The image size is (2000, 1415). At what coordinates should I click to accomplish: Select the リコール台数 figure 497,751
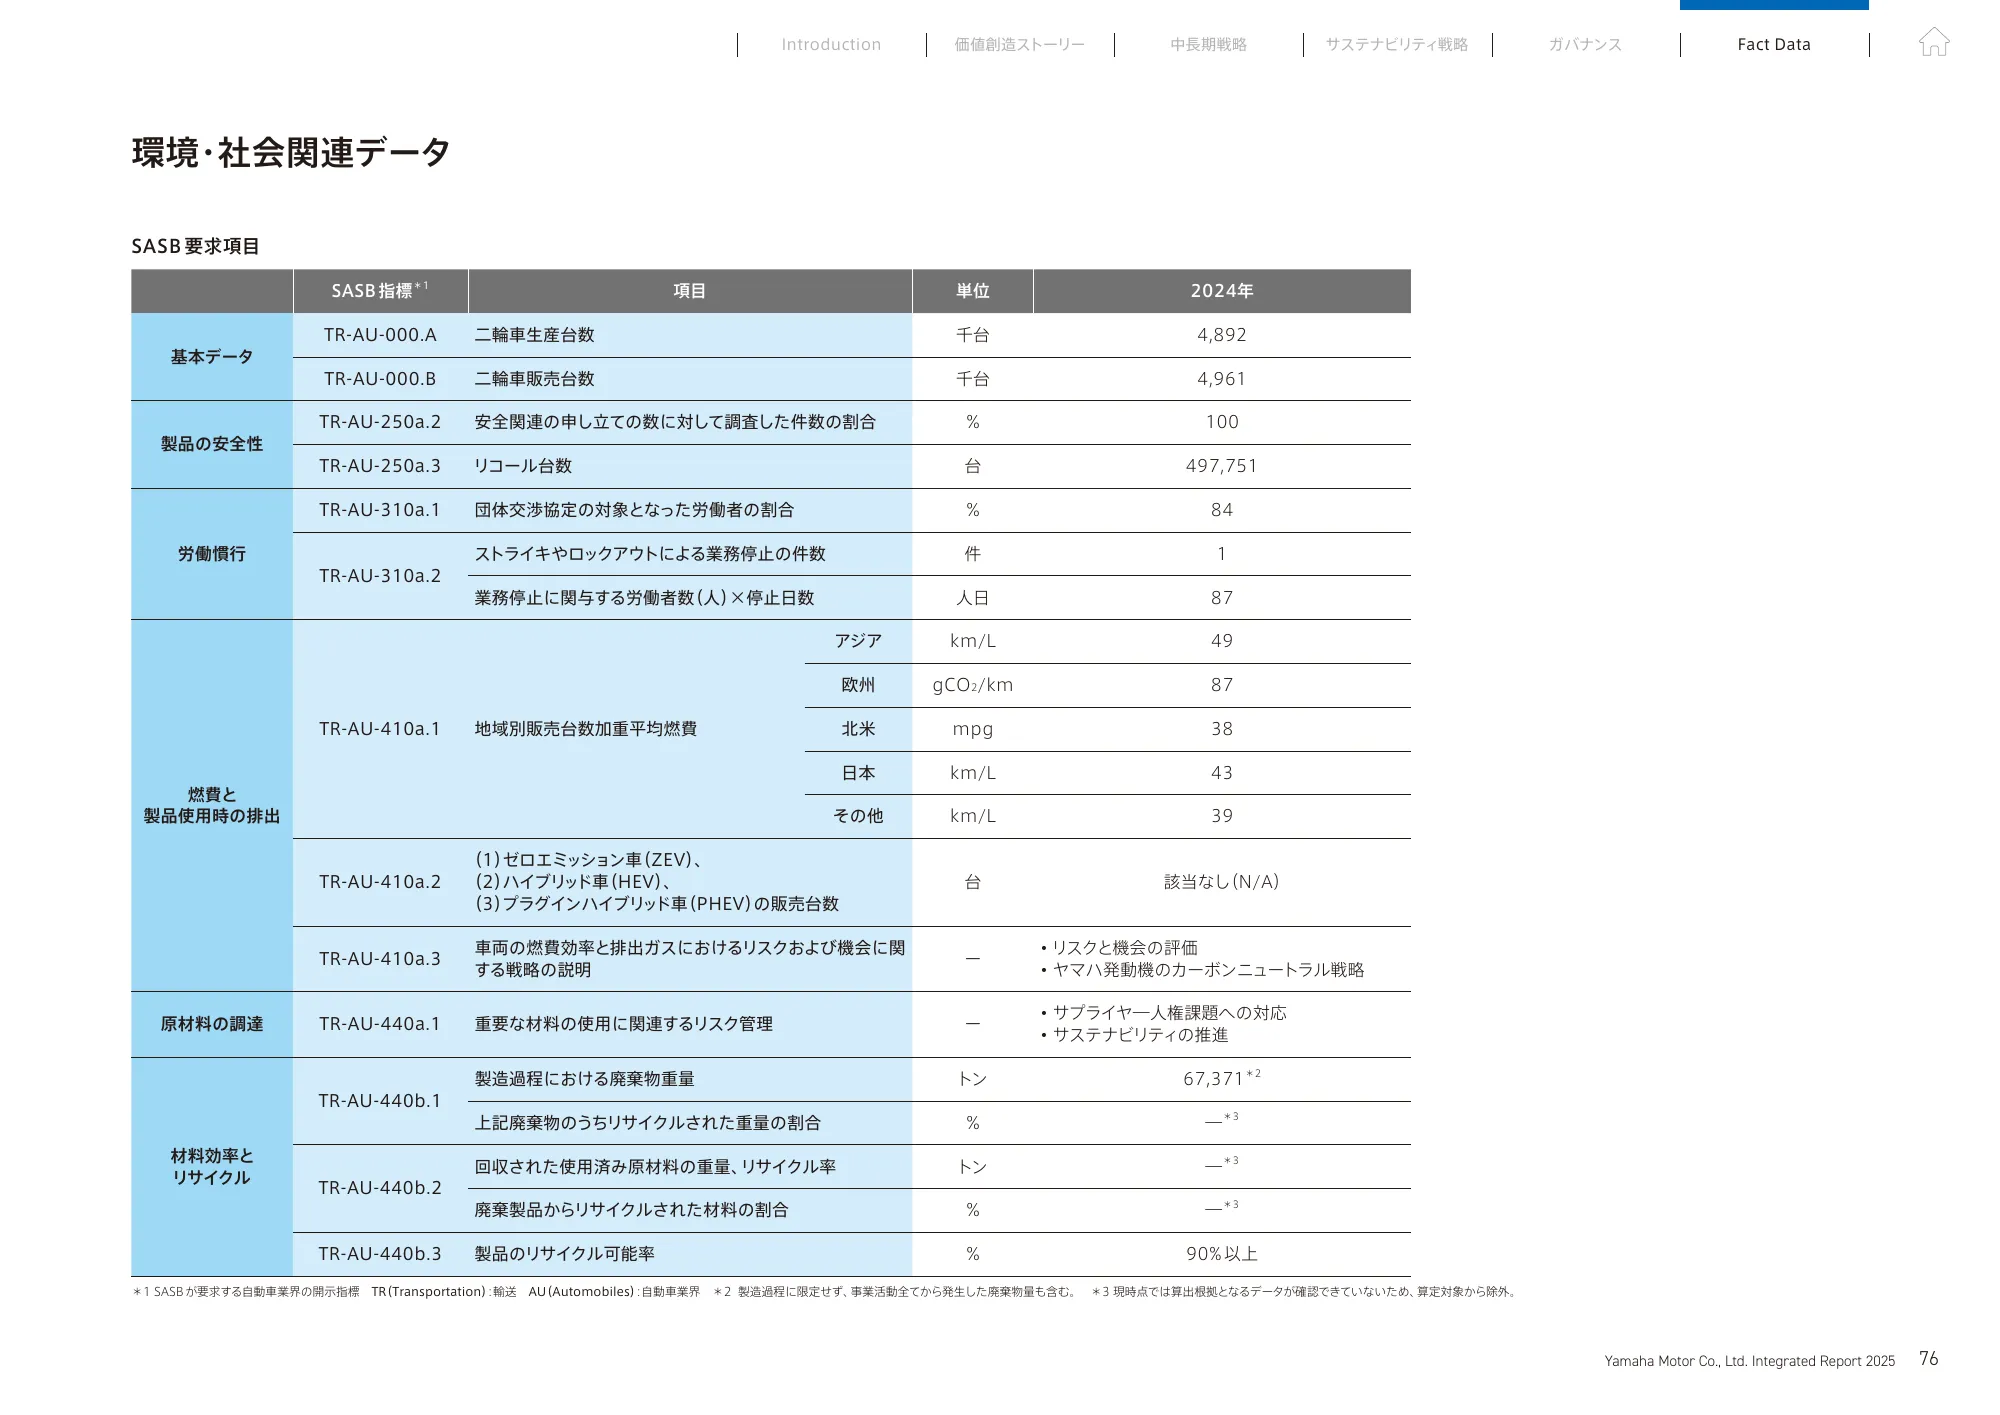tap(1221, 465)
